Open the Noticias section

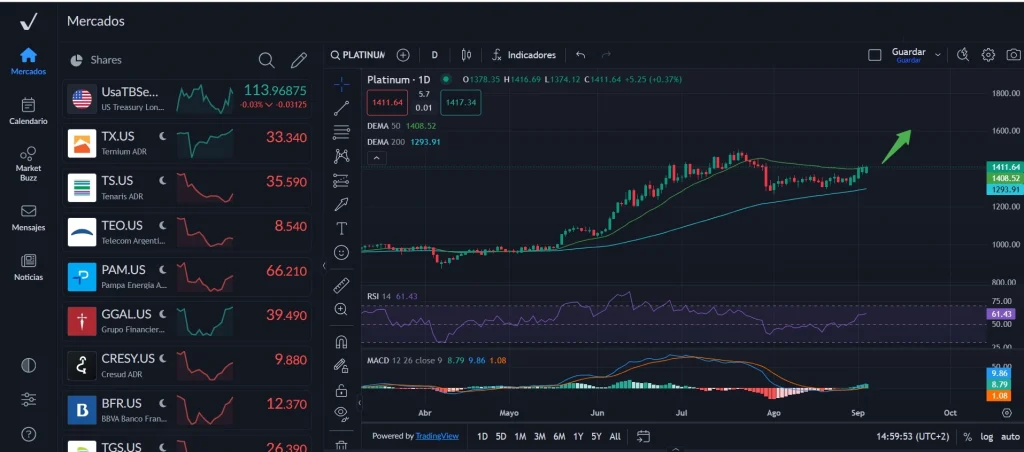click(x=28, y=268)
